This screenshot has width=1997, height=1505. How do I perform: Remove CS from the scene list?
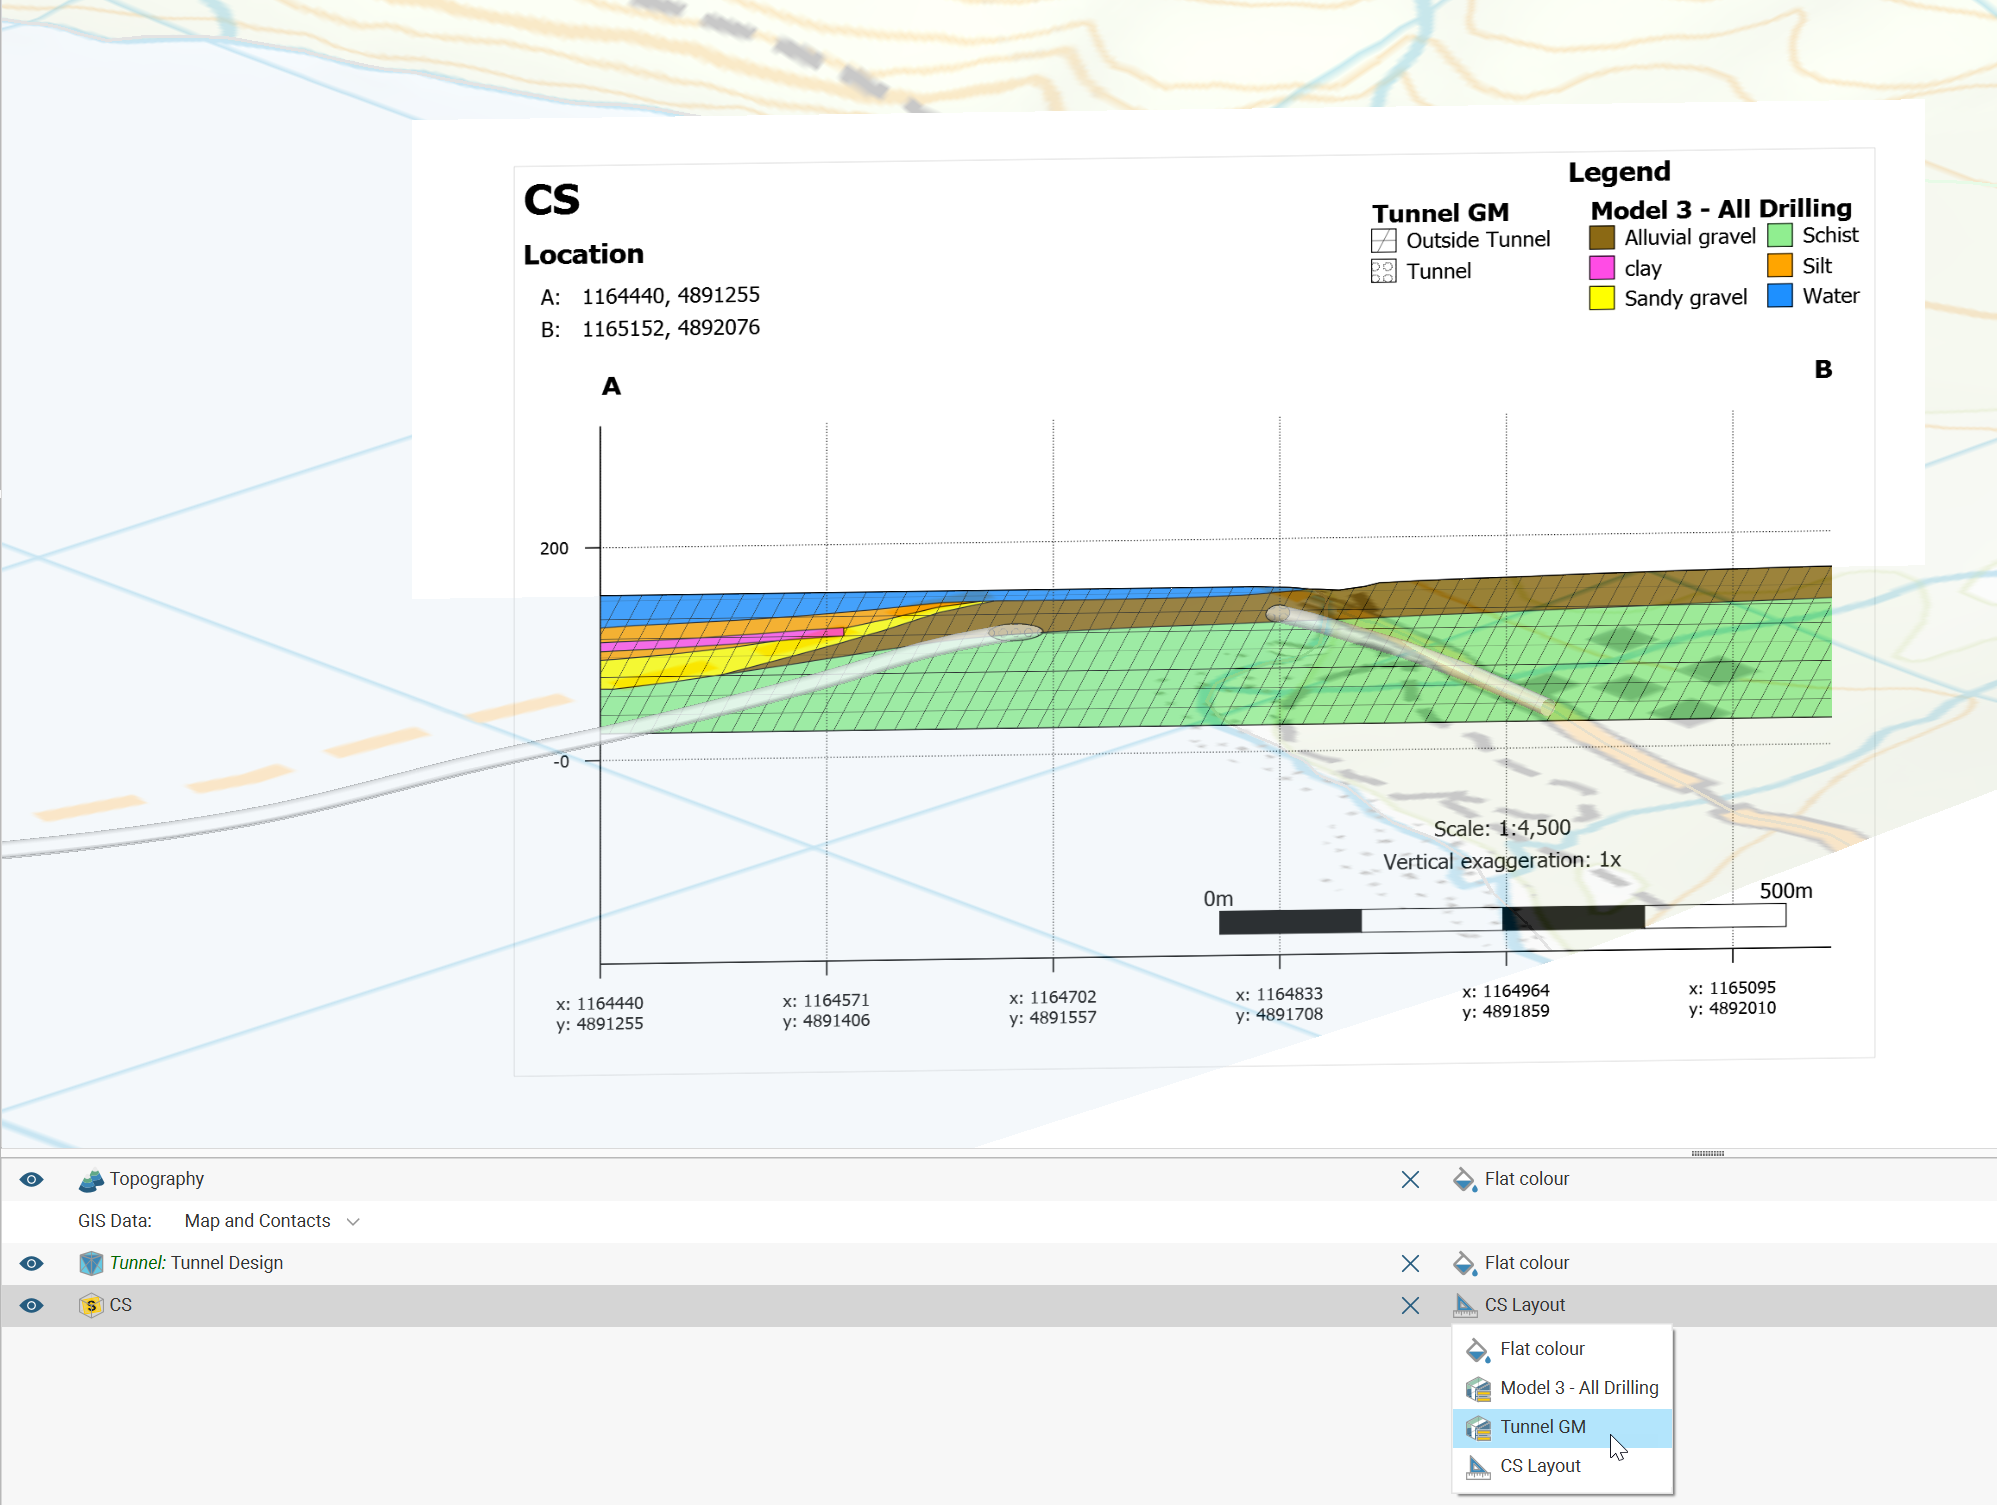(x=1410, y=1306)
